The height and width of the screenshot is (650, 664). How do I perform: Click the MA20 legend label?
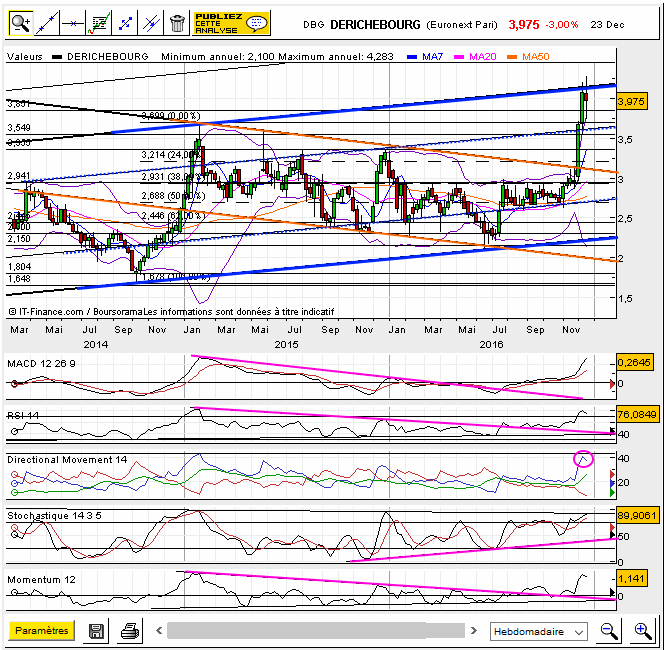482,56
